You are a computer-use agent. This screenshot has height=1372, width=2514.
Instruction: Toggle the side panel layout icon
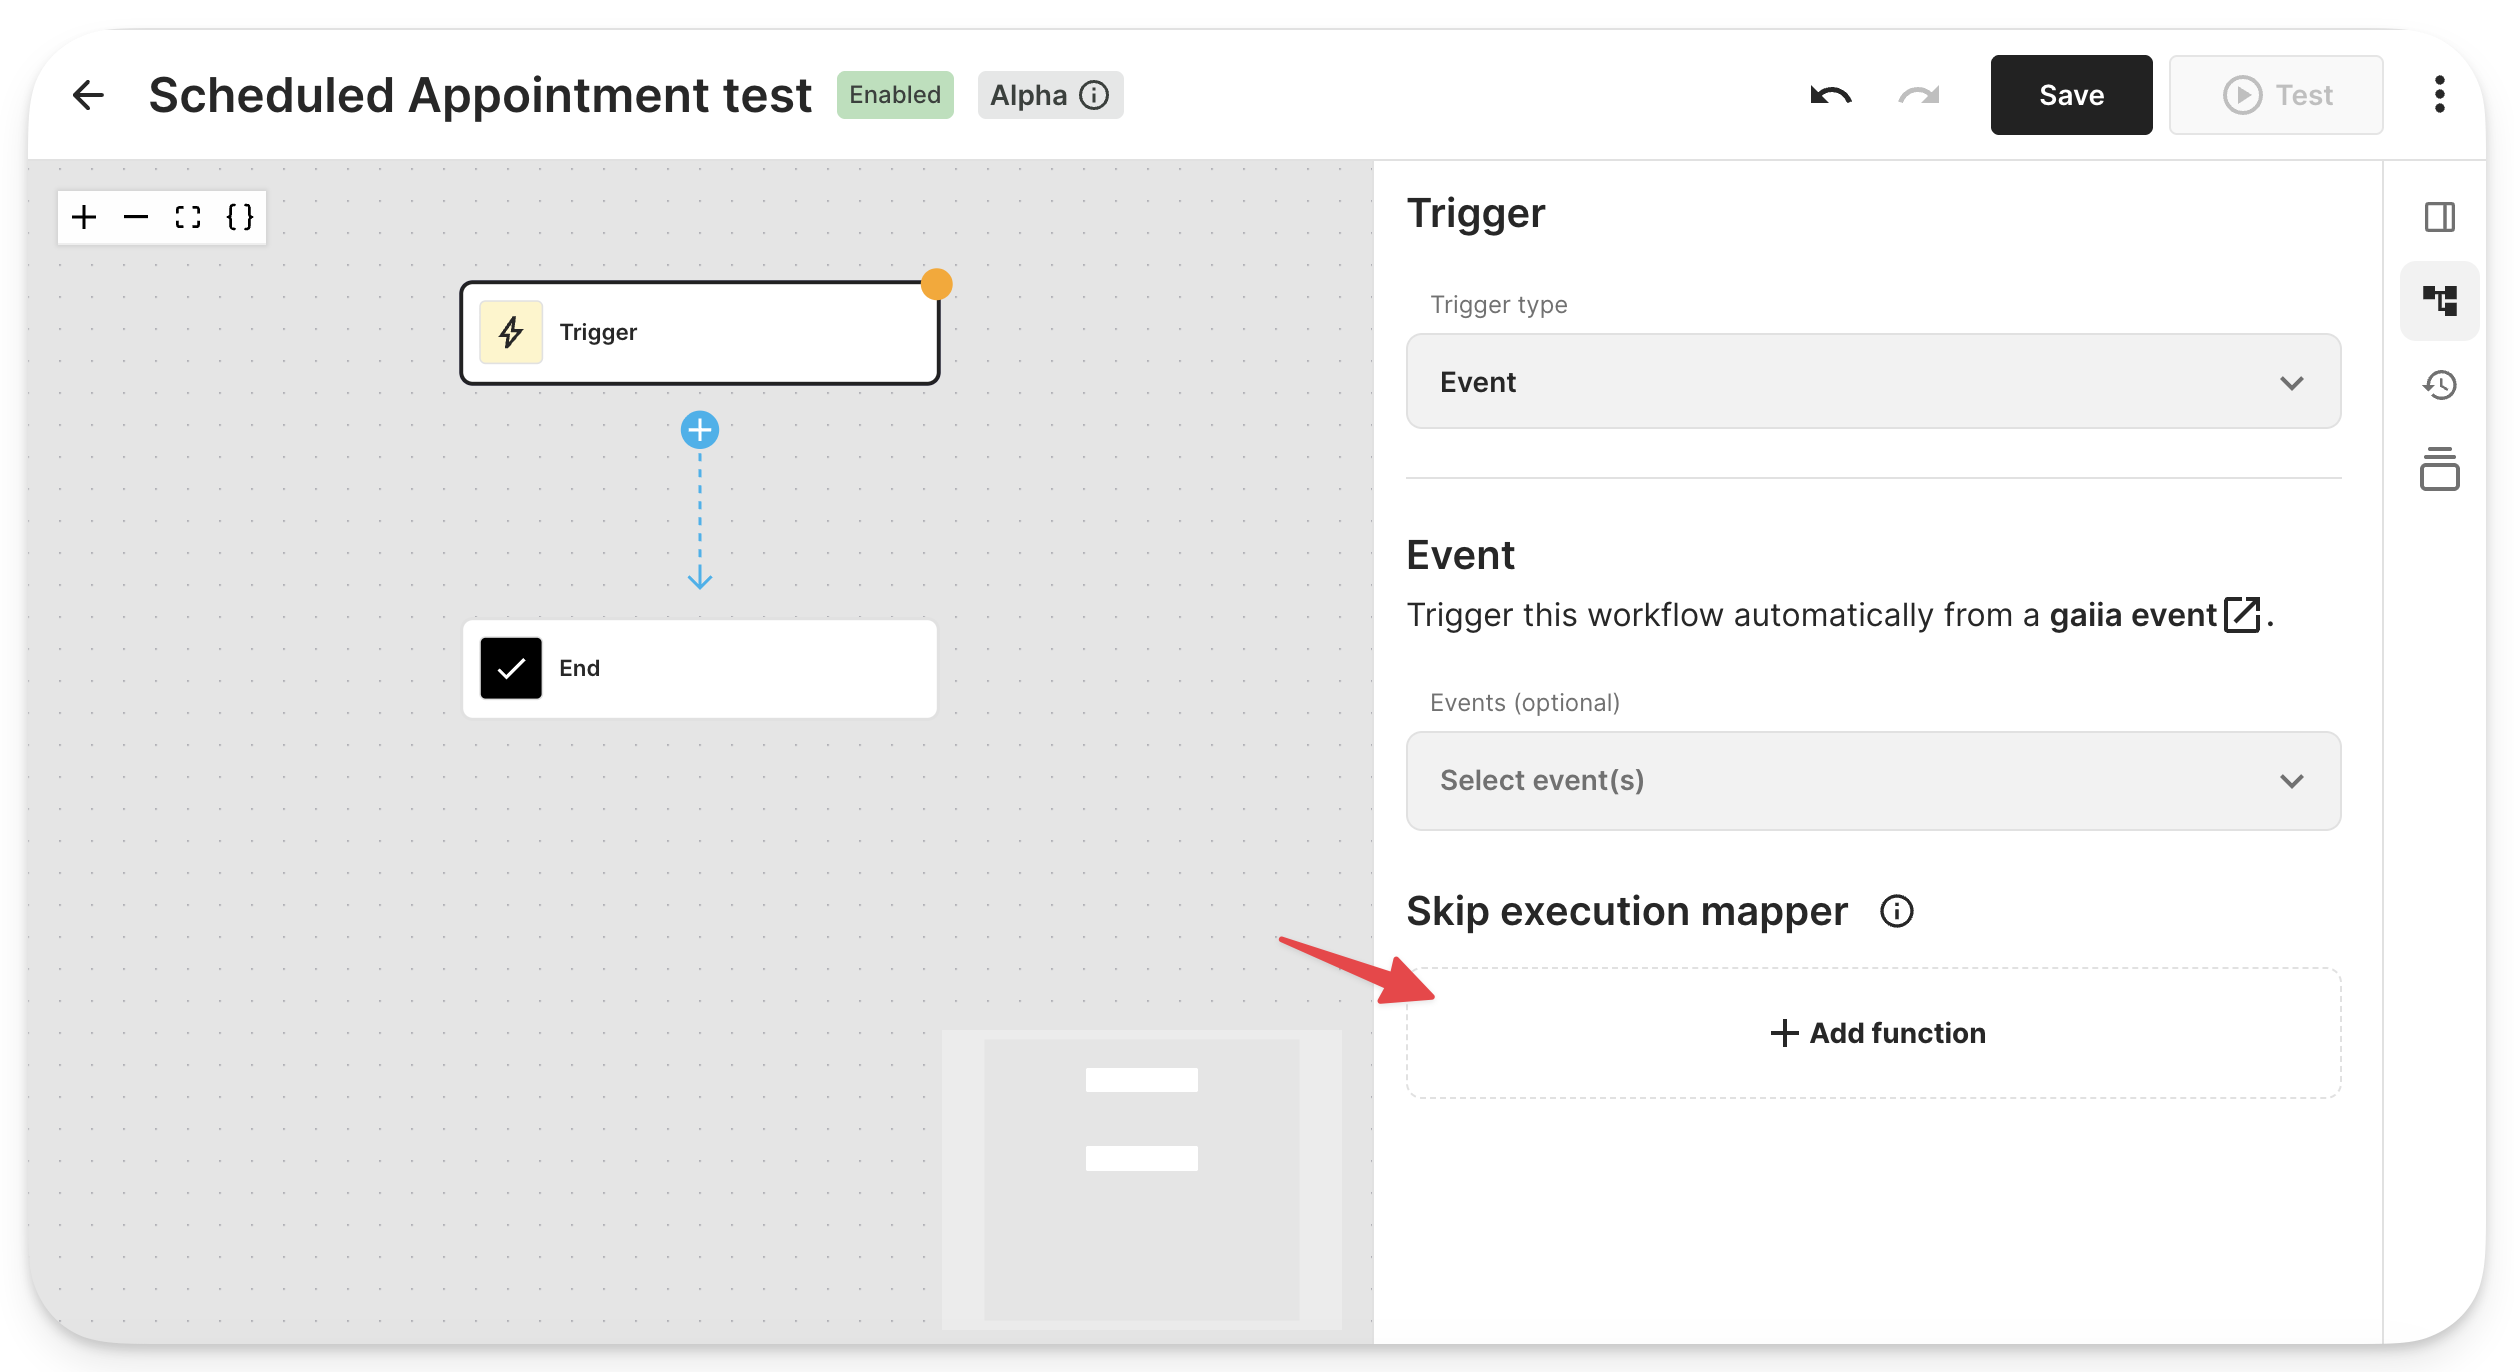point(2440,217)
